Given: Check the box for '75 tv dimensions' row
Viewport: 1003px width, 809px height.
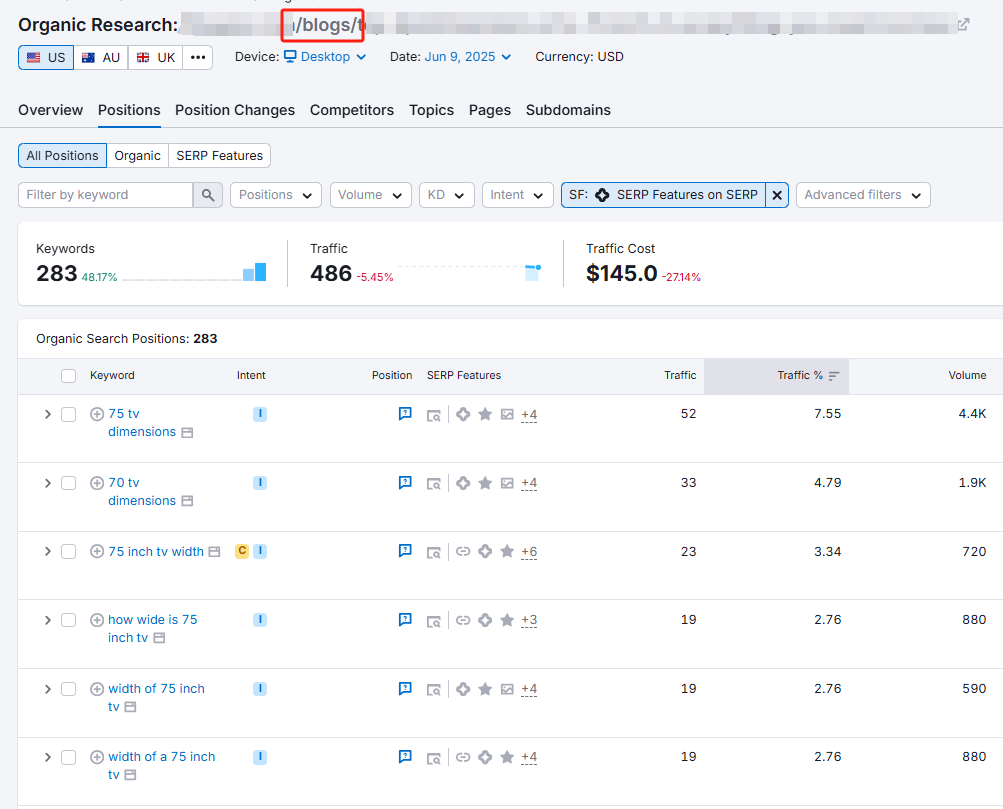Looking at the screenshot, I should pyautogui.click(x=68, y=414).
